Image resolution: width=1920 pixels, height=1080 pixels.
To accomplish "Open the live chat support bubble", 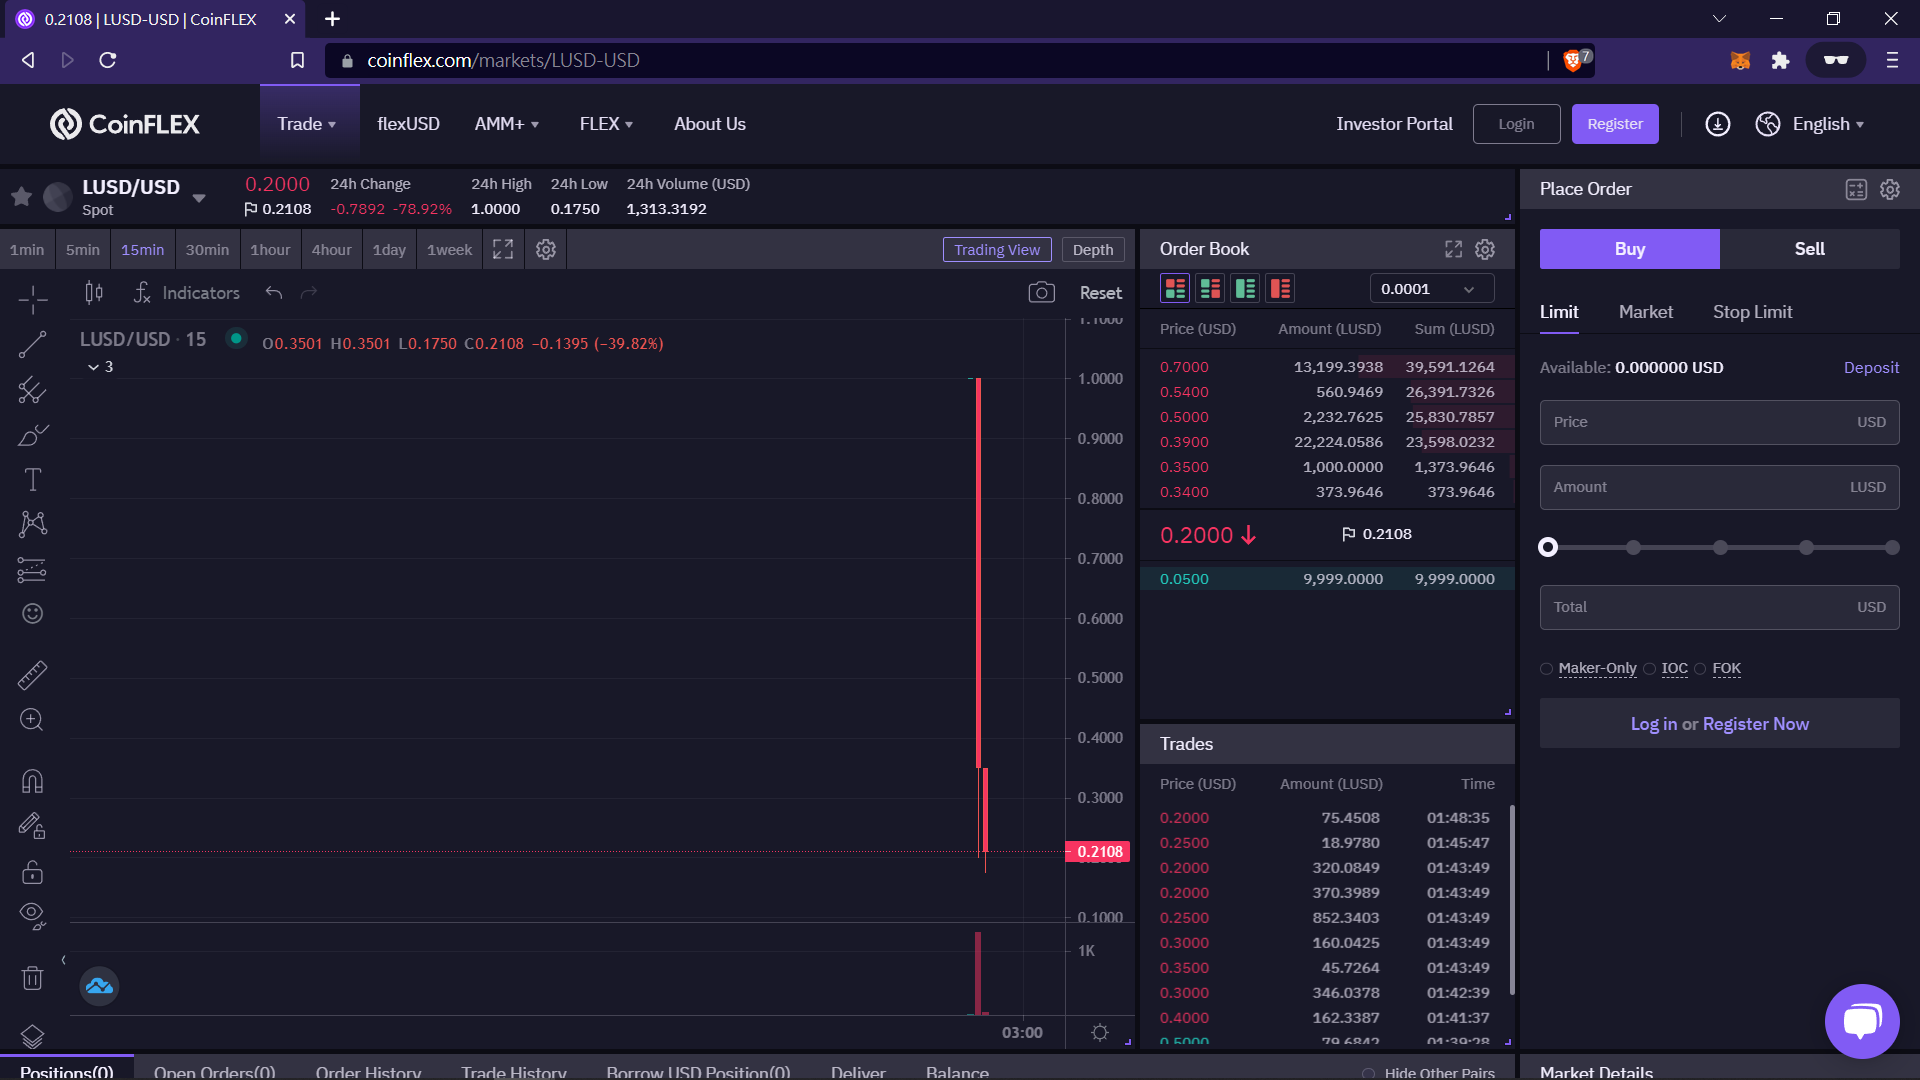I will tap(1862, 1021).
